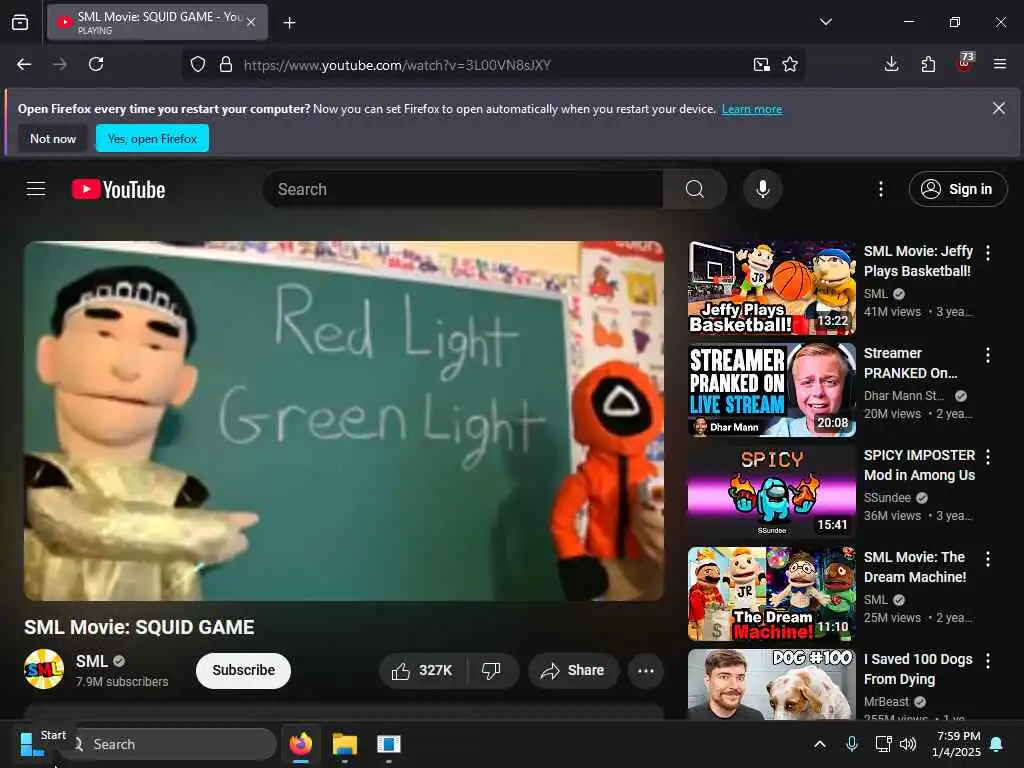Open SPICY Among Us thumbnail
The height and width of the screenshot is (768, 1024).
click(x=771, y=492)
